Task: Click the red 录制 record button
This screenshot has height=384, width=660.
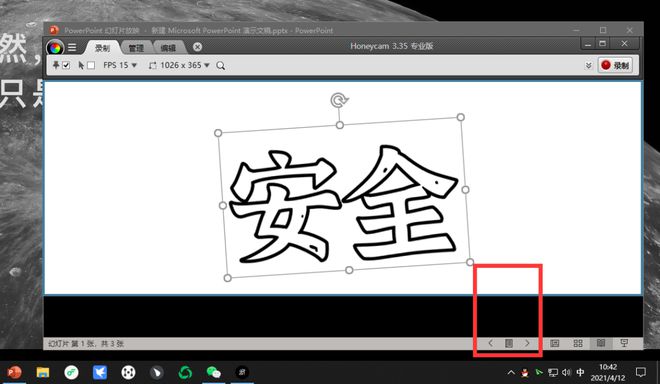Action: 615,65
